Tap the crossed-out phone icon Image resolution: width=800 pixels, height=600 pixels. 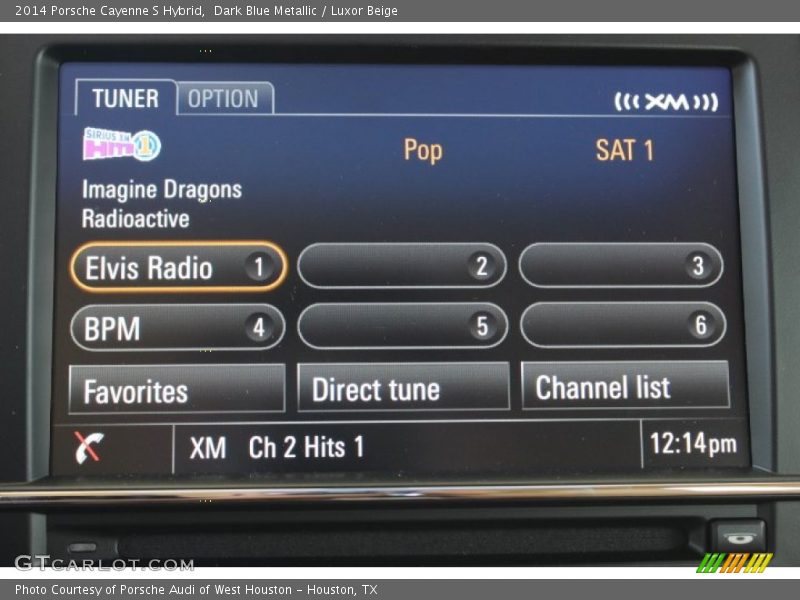[x=89, y=447]
